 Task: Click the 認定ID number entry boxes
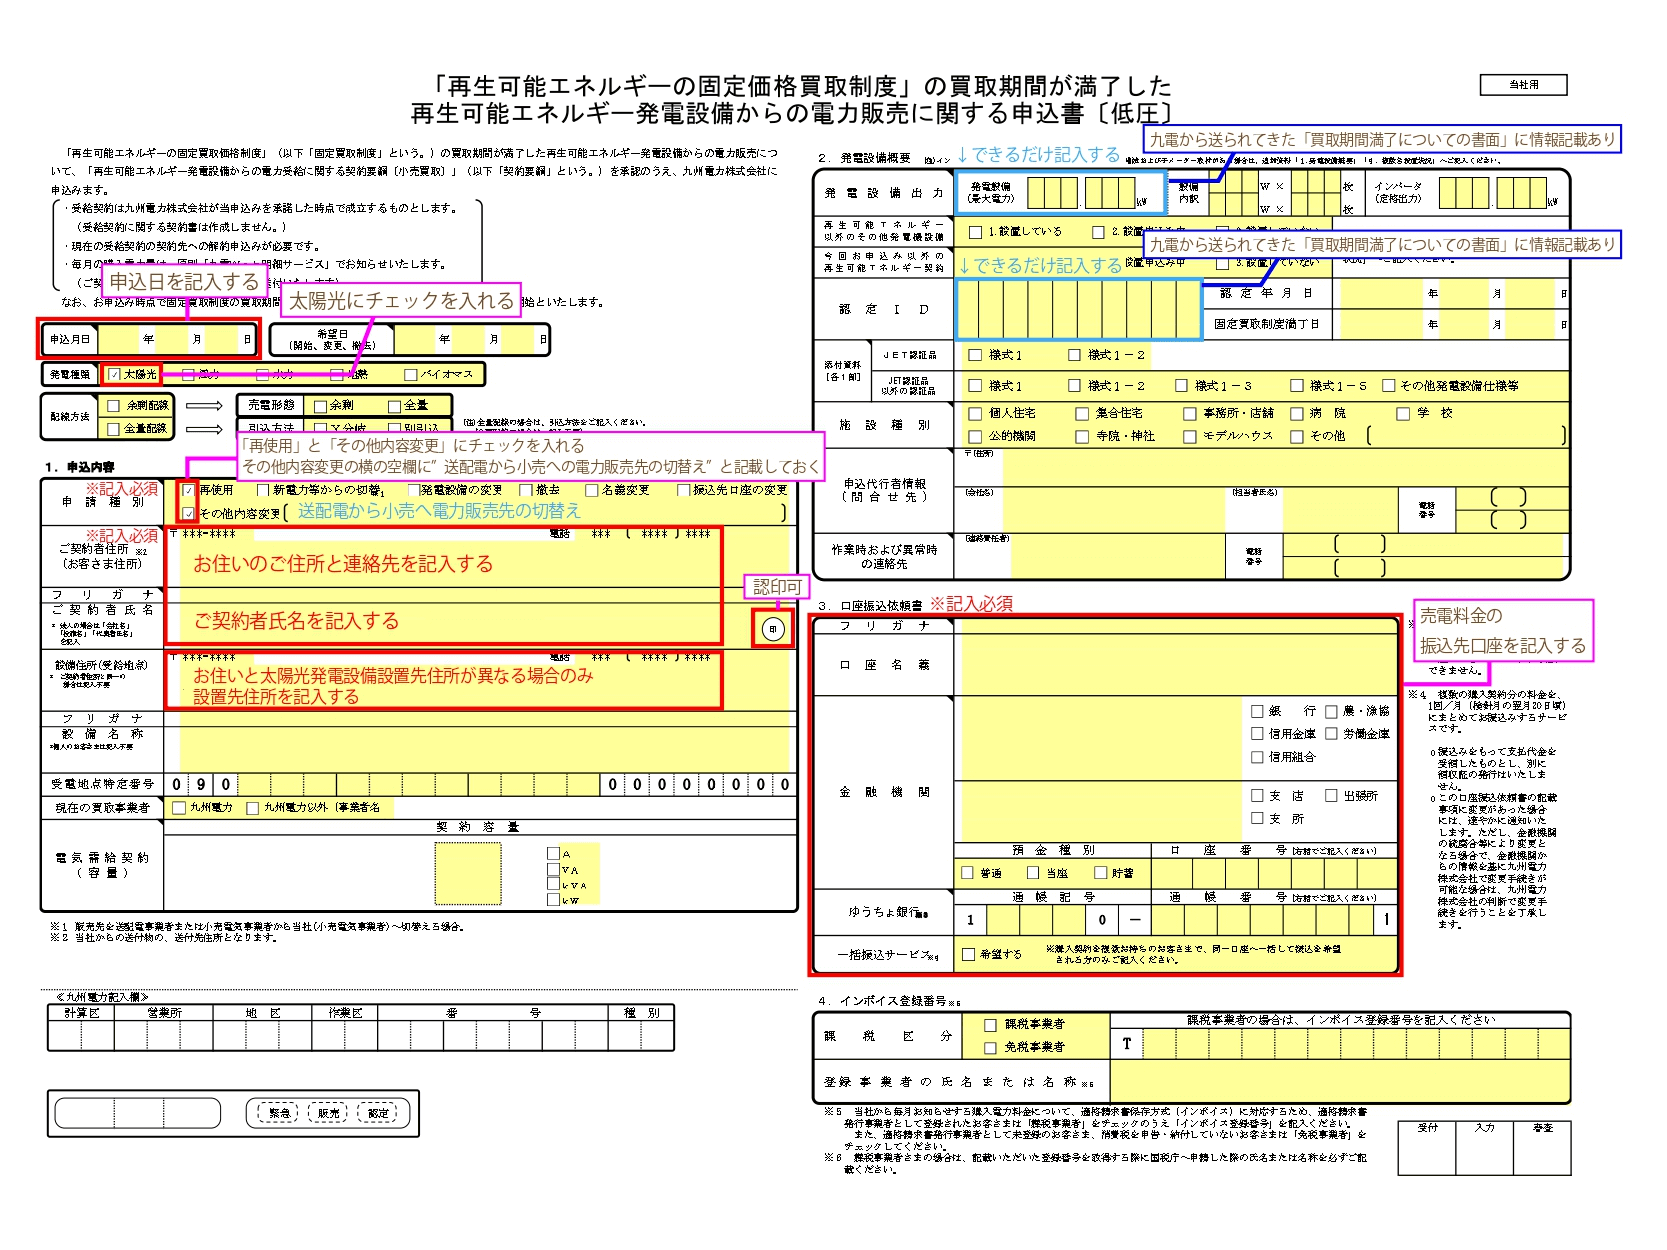[x=1078, y=310]
